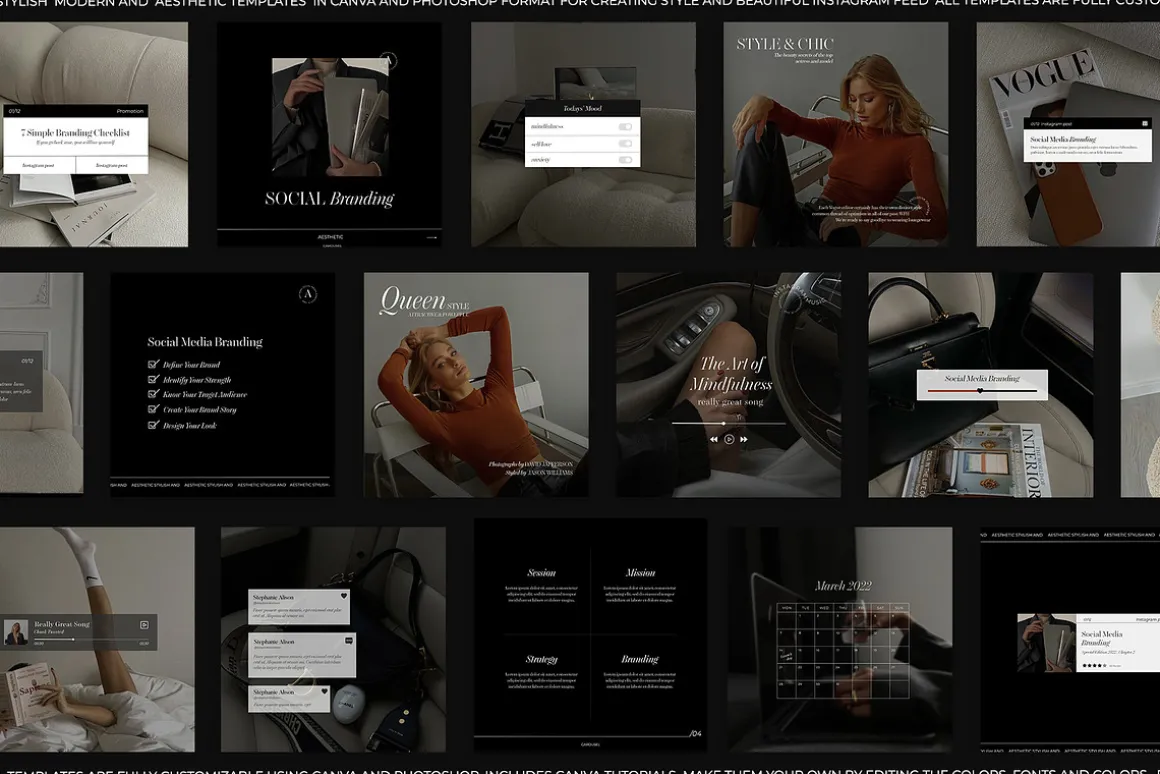Check the Identify Your Strength checkbox
Screen dimensions: 1160x774
153,379
